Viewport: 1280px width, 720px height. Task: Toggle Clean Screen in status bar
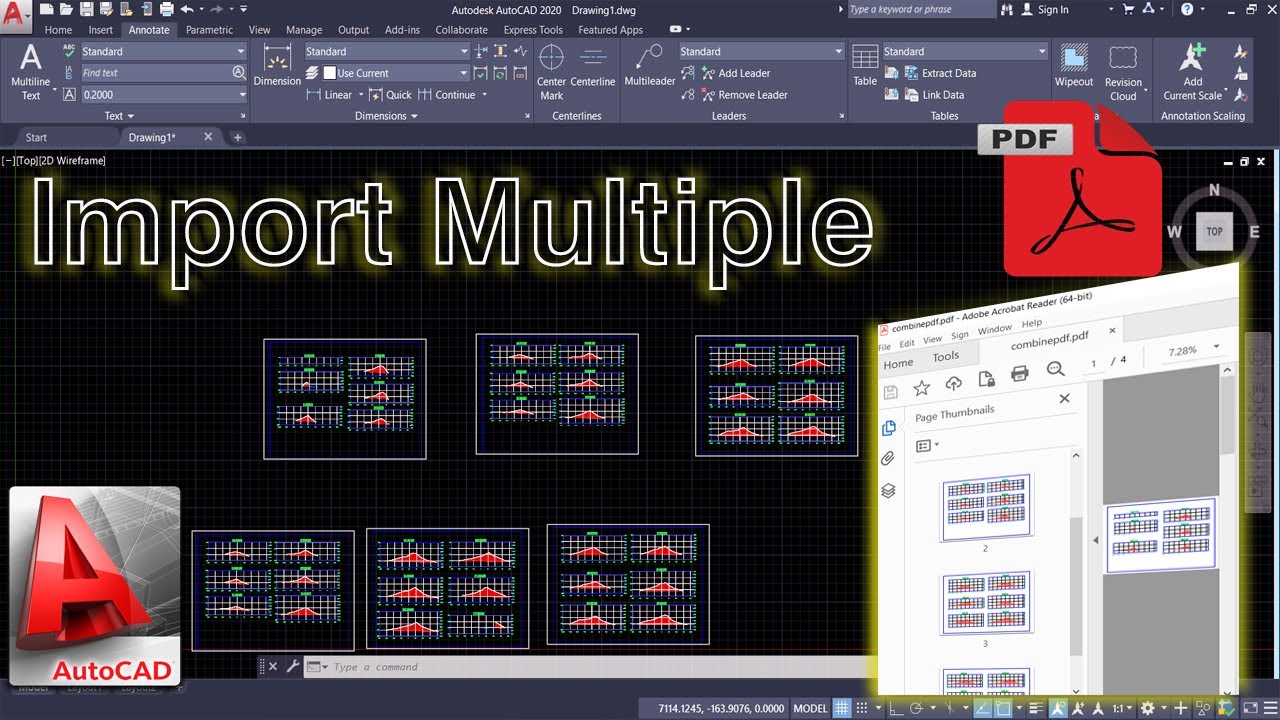point(1251,709)
